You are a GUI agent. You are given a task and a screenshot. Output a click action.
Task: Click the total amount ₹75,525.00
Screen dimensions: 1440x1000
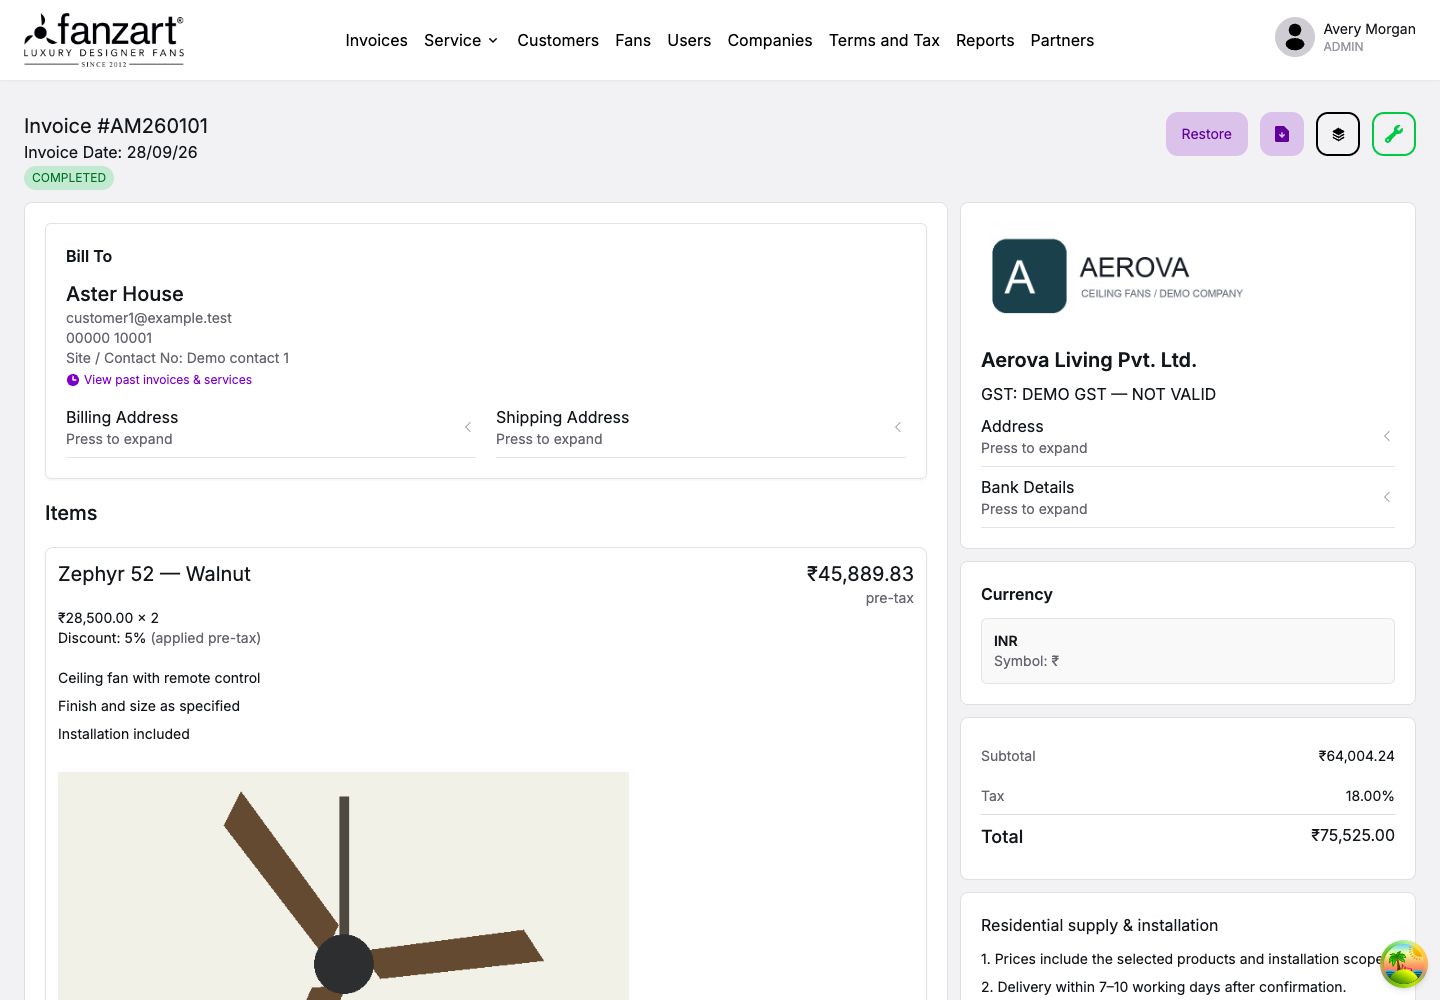tap(1353, 835)
